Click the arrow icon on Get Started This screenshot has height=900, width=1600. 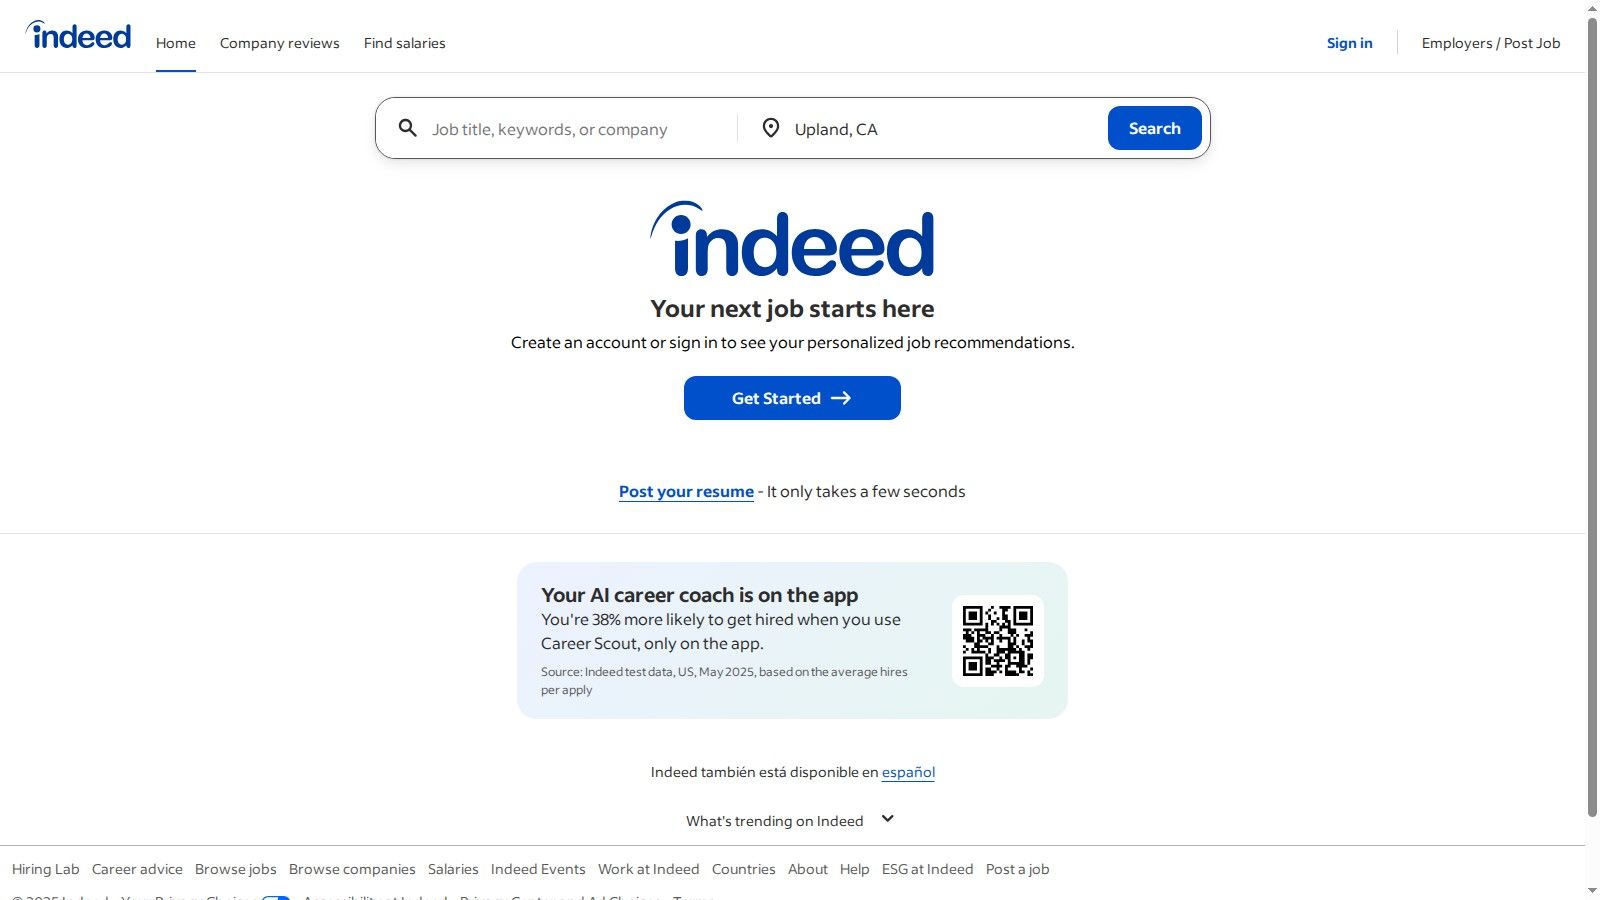(x=841, y=398)
